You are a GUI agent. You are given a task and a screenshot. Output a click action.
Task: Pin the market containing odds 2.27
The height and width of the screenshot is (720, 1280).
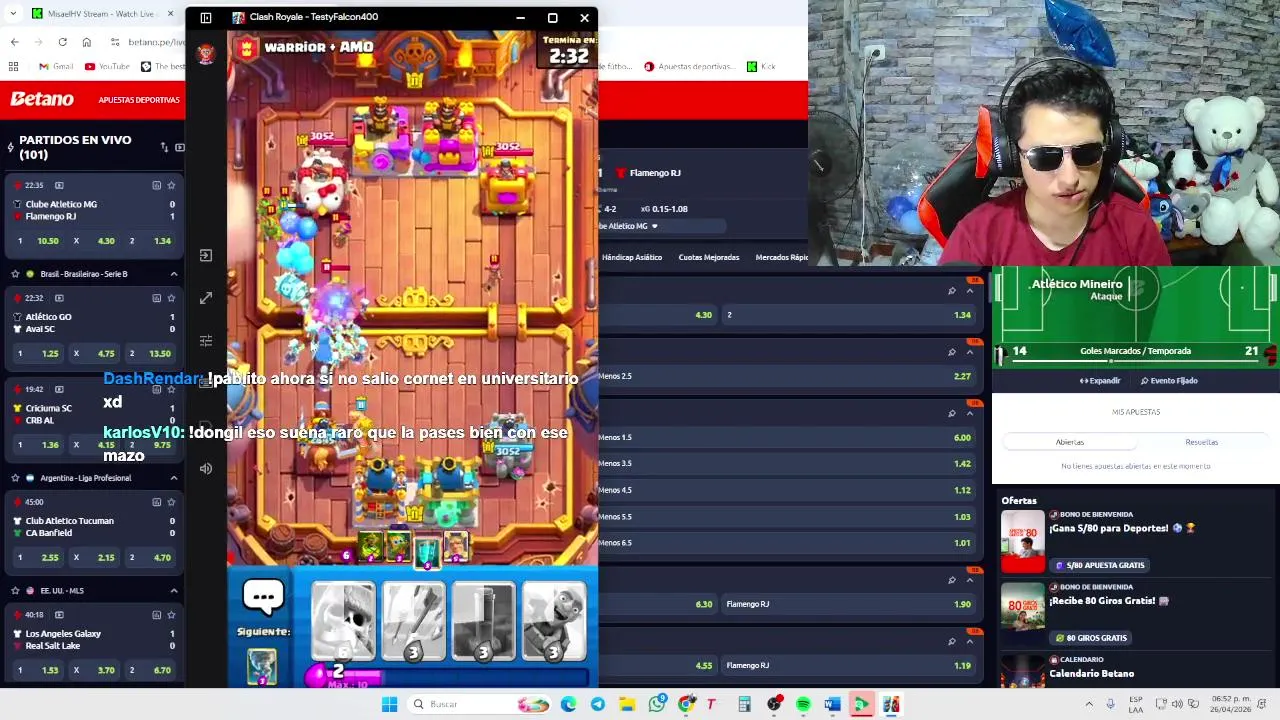coord(952,352)
